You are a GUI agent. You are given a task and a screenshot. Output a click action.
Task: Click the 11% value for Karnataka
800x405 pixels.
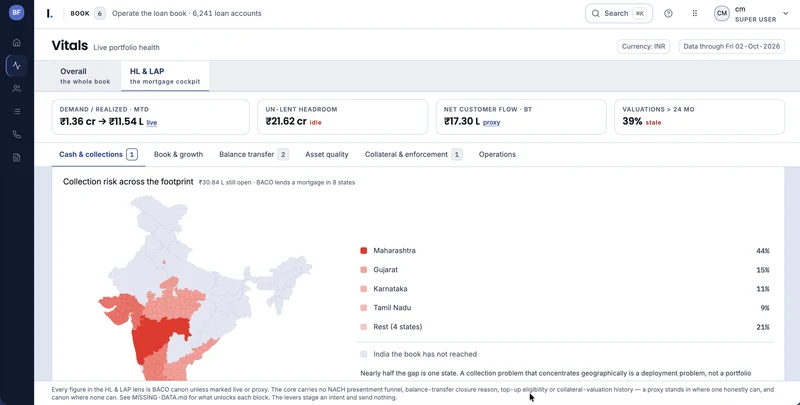coord(763,289)
